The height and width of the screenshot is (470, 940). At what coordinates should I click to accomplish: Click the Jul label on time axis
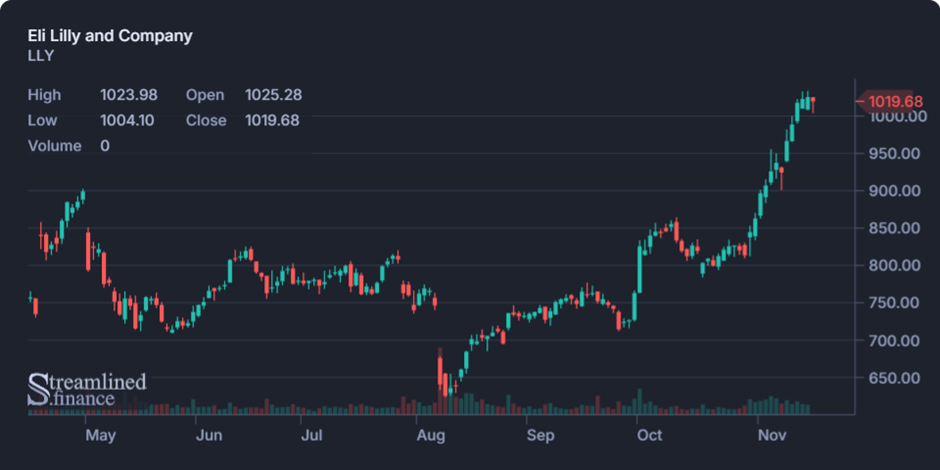click(x=312, y=435)
